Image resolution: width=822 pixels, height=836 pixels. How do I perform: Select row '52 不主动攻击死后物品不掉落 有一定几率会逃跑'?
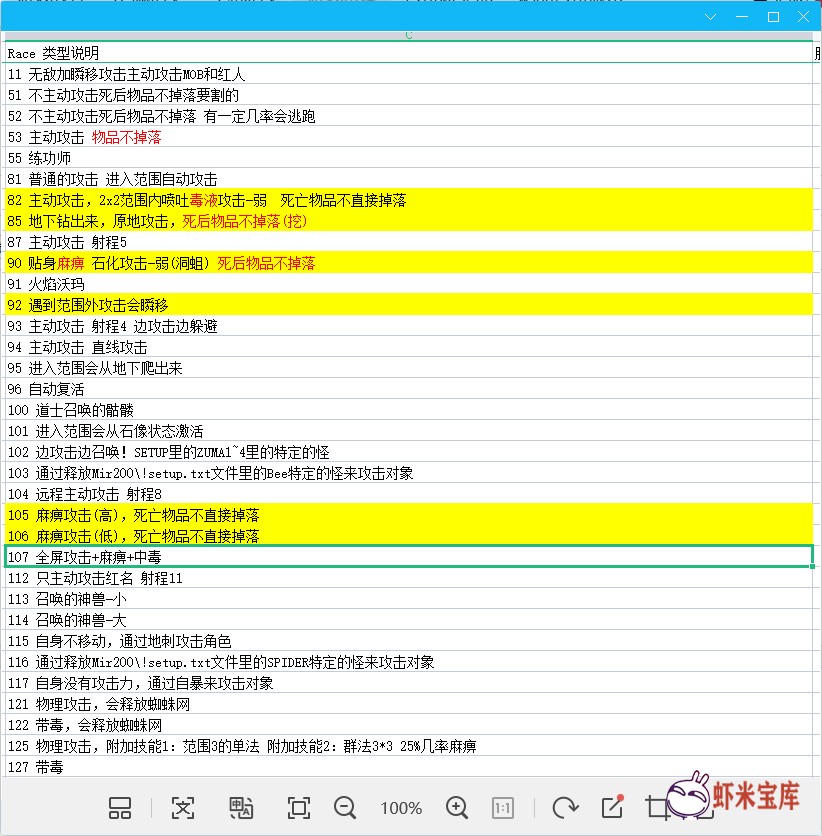pyautogui.click(x=408, y=116)
